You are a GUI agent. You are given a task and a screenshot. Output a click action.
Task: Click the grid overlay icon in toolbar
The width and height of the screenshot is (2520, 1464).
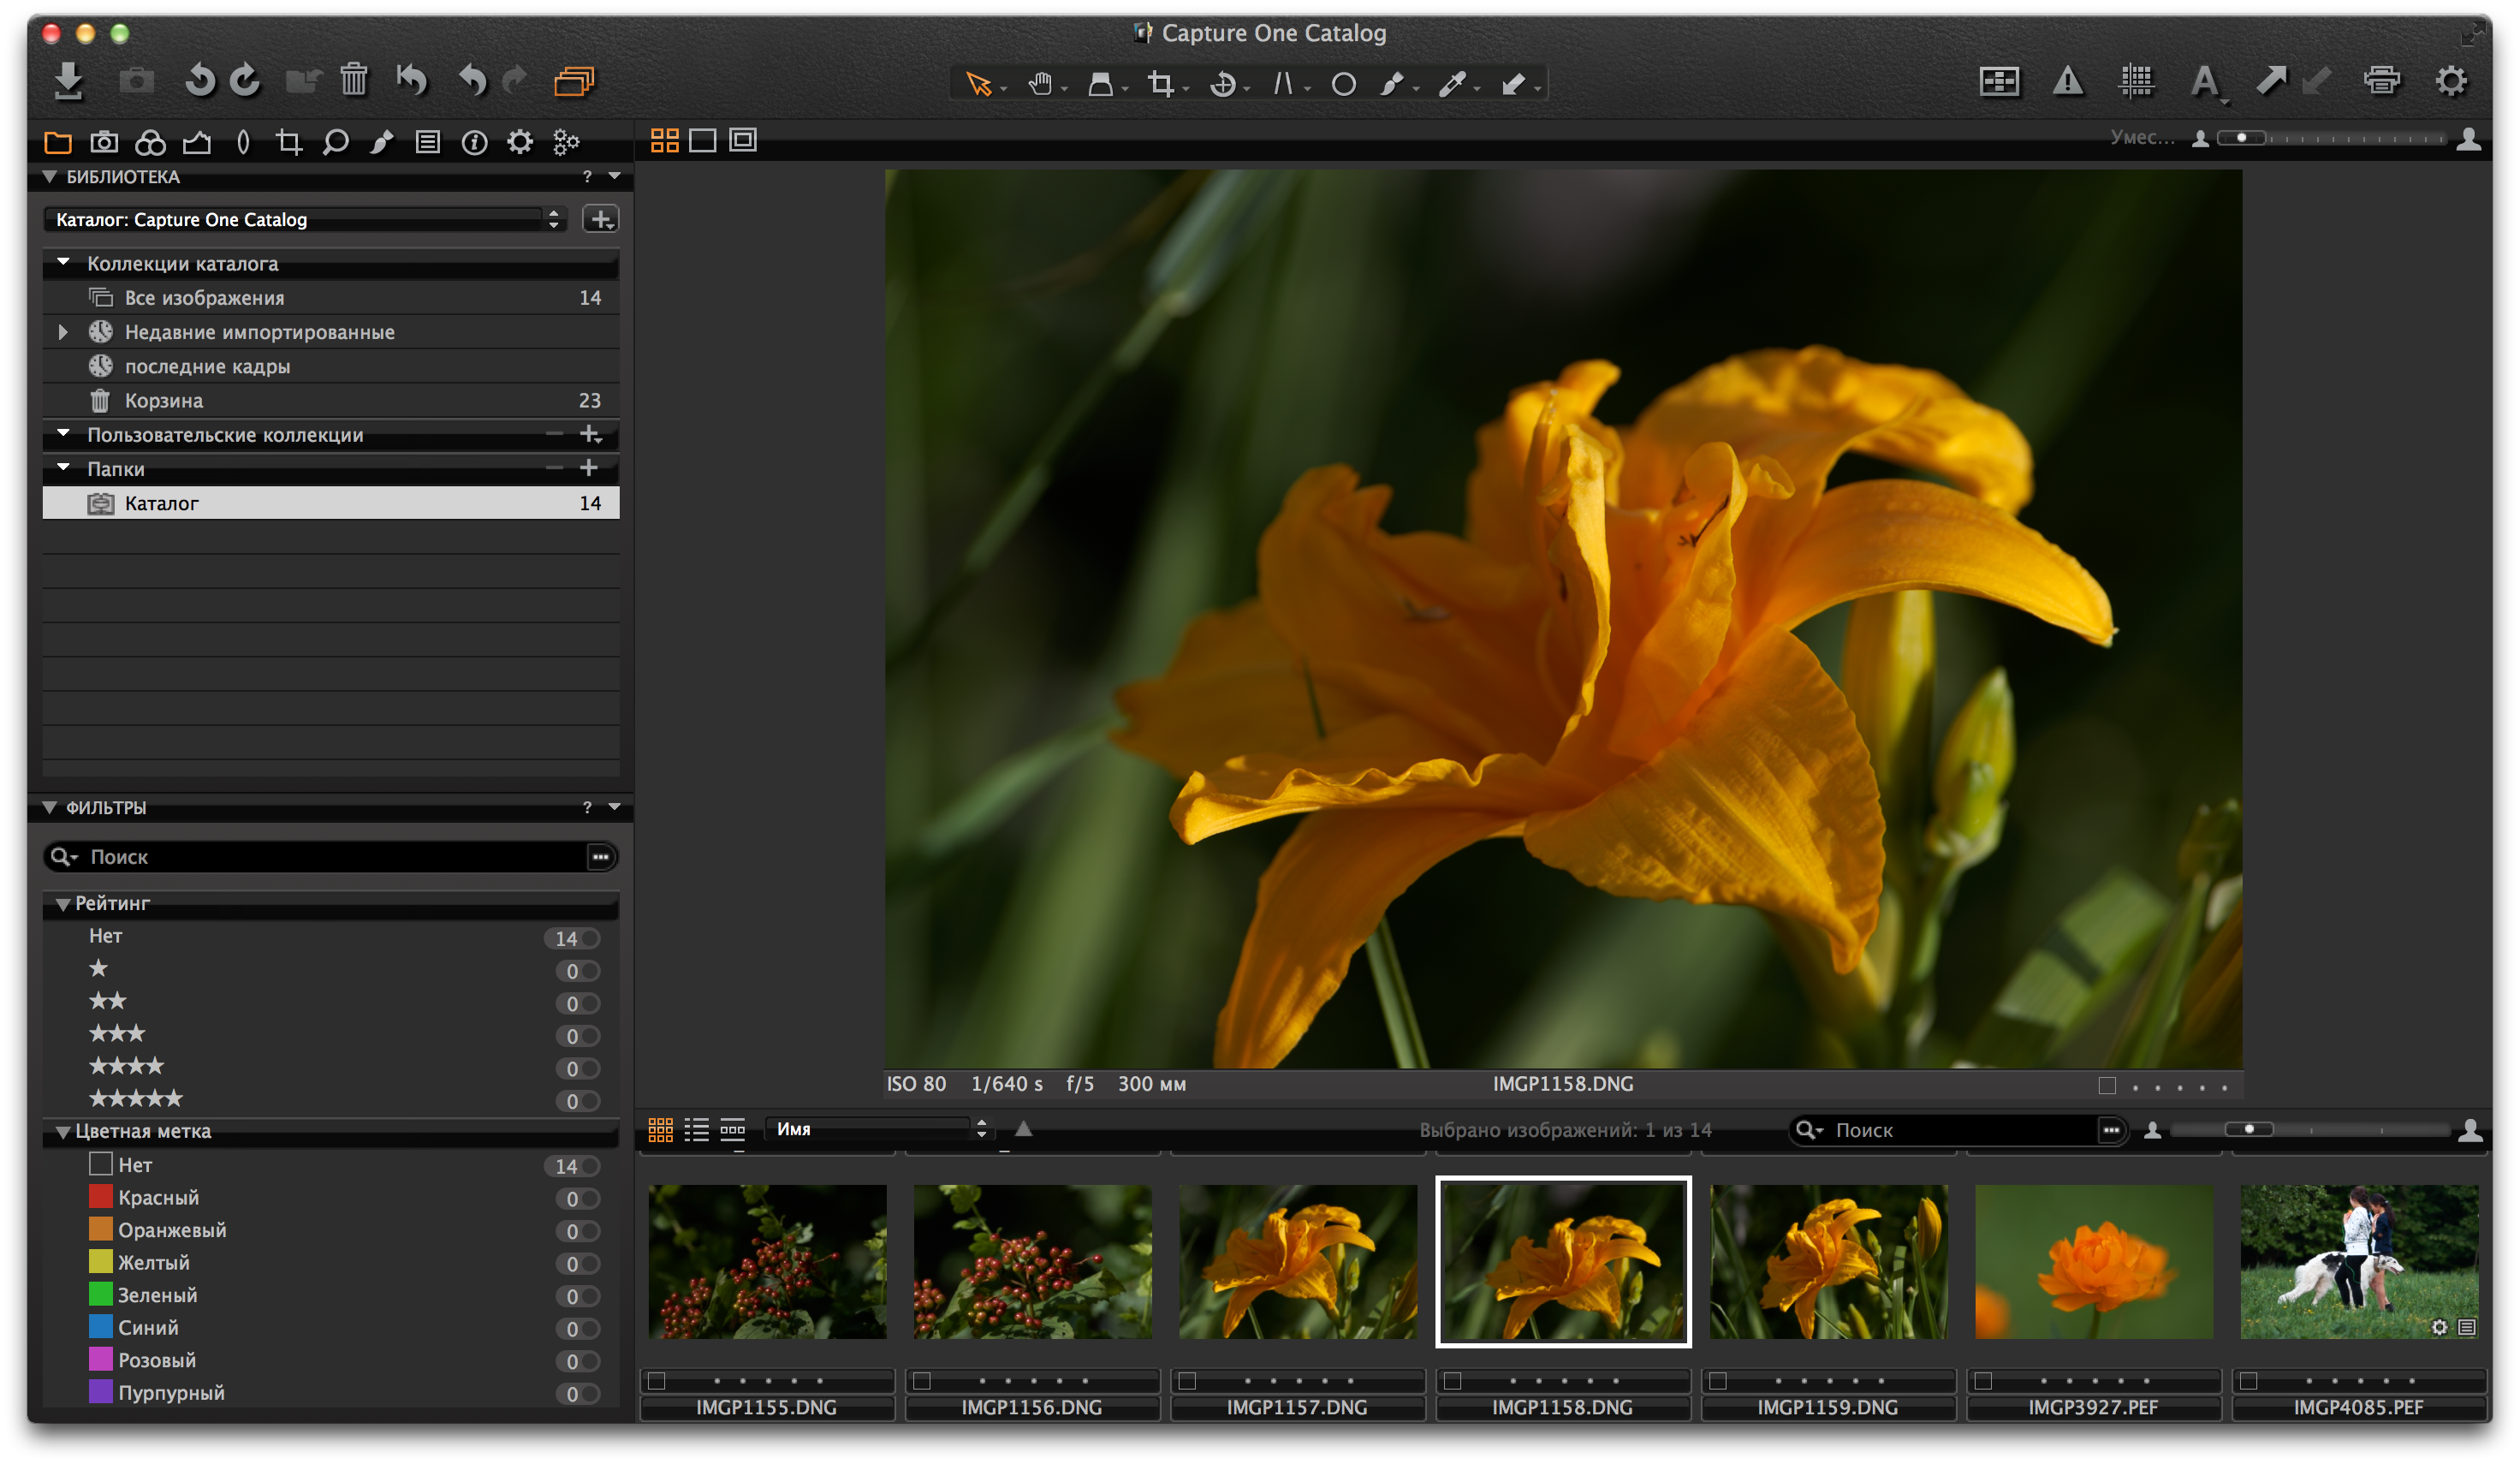pos(2136,80)
